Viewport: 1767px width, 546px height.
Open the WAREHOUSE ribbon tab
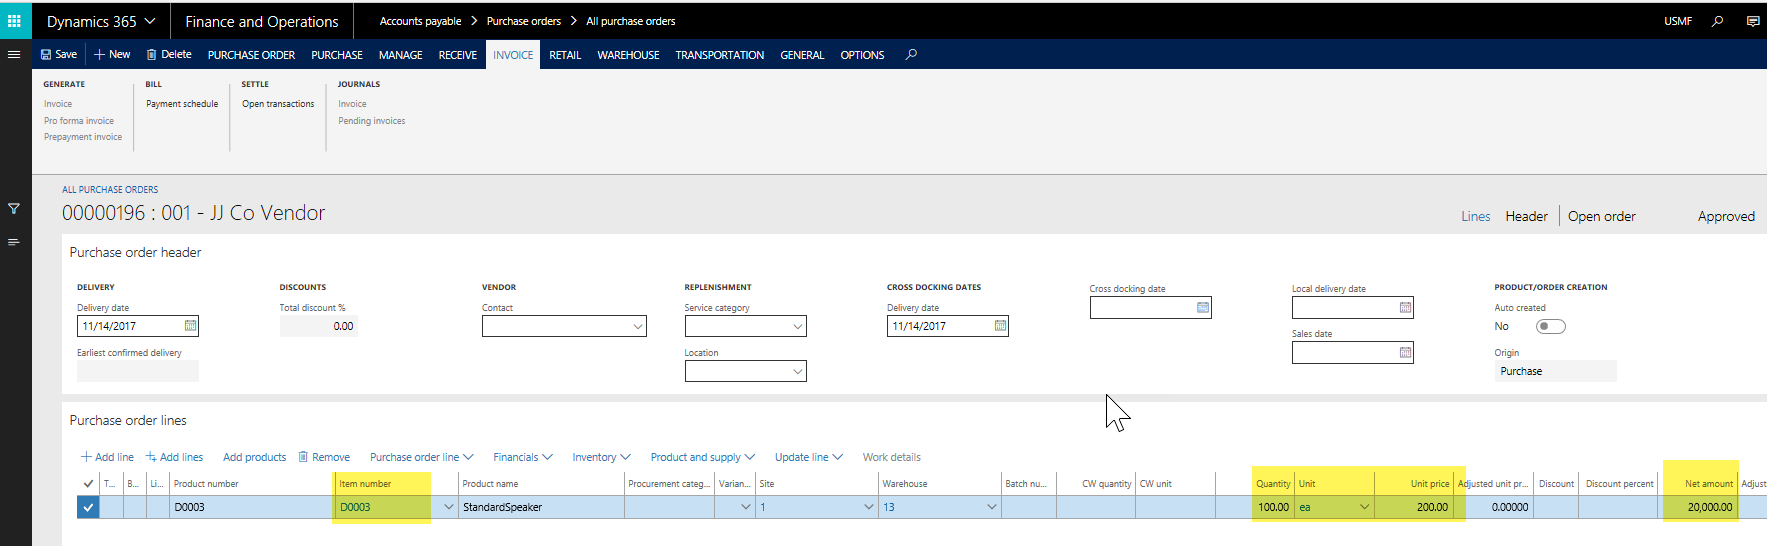click(x=628, y=55)
